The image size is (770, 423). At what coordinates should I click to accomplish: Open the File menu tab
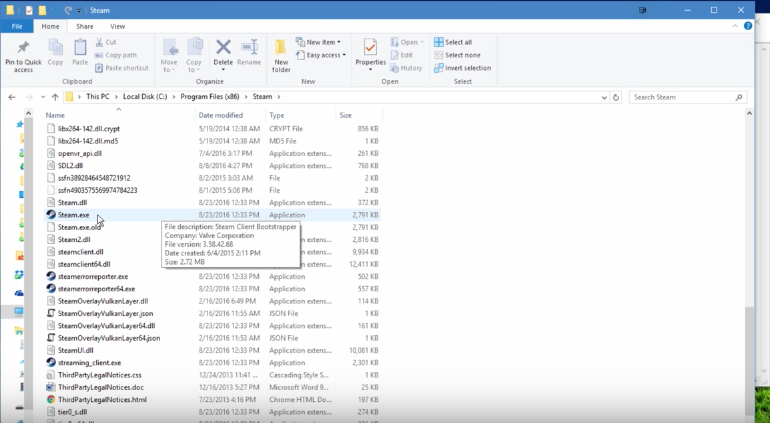tap(17, 26)
